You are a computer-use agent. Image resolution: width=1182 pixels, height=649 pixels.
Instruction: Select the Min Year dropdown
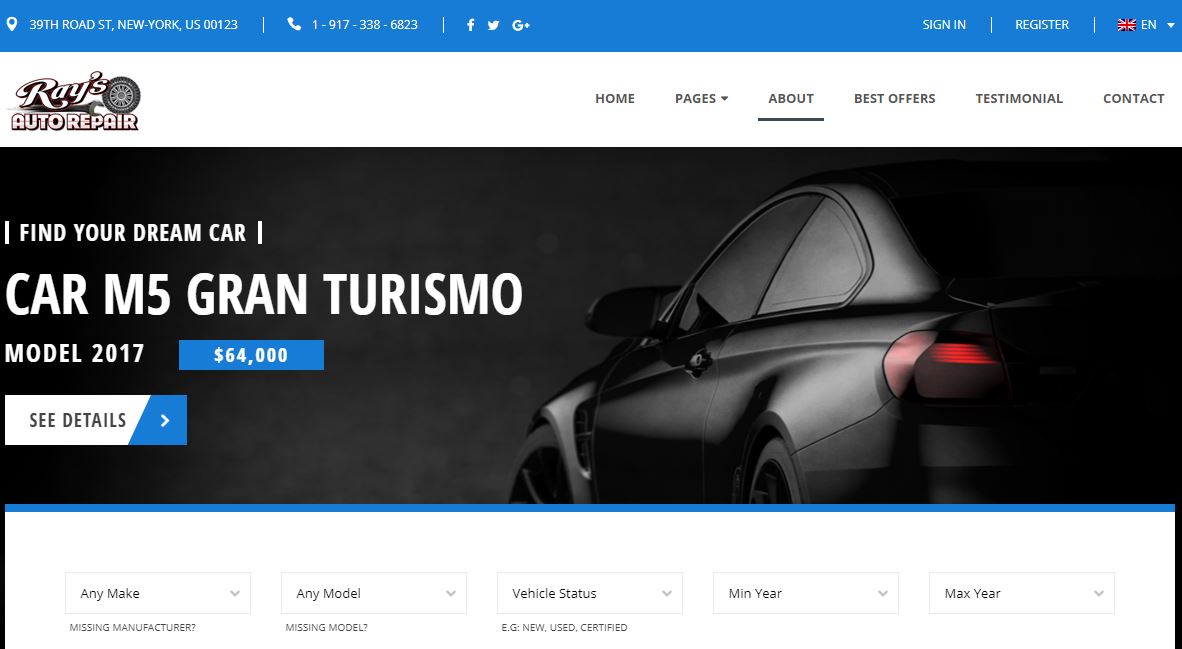click(806, 593)
